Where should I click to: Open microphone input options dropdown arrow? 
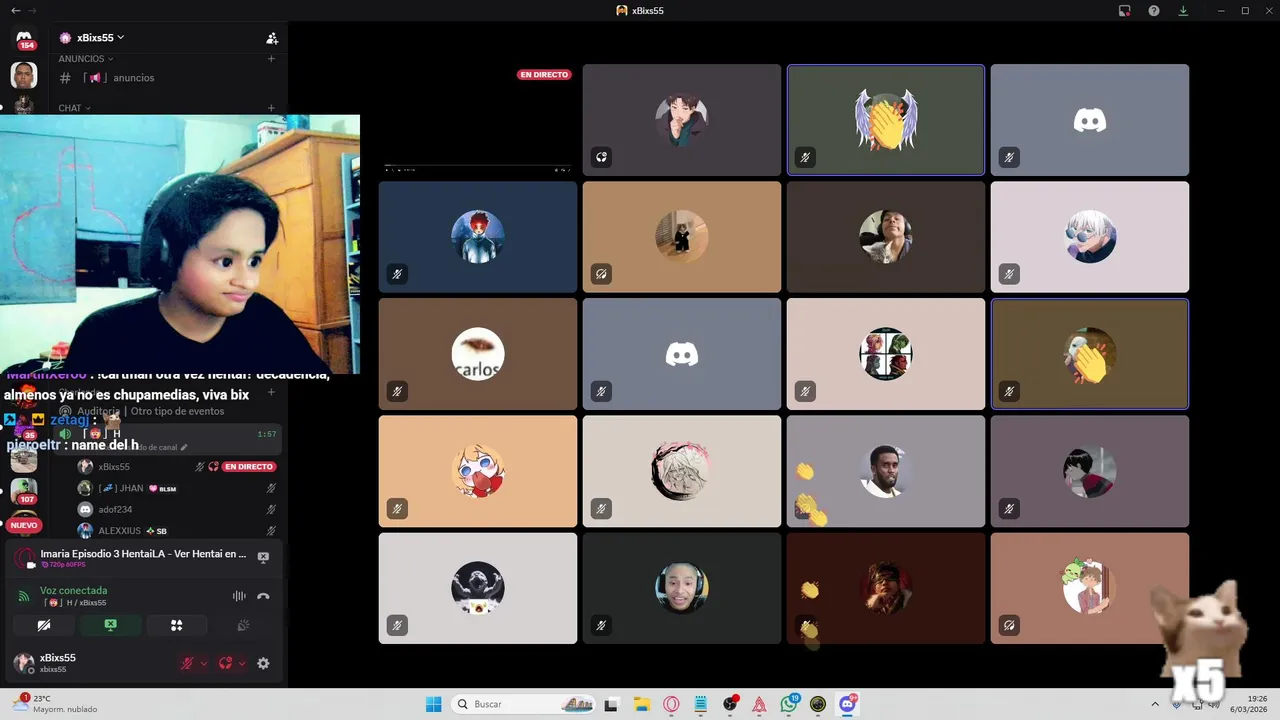tap(204, 663)
